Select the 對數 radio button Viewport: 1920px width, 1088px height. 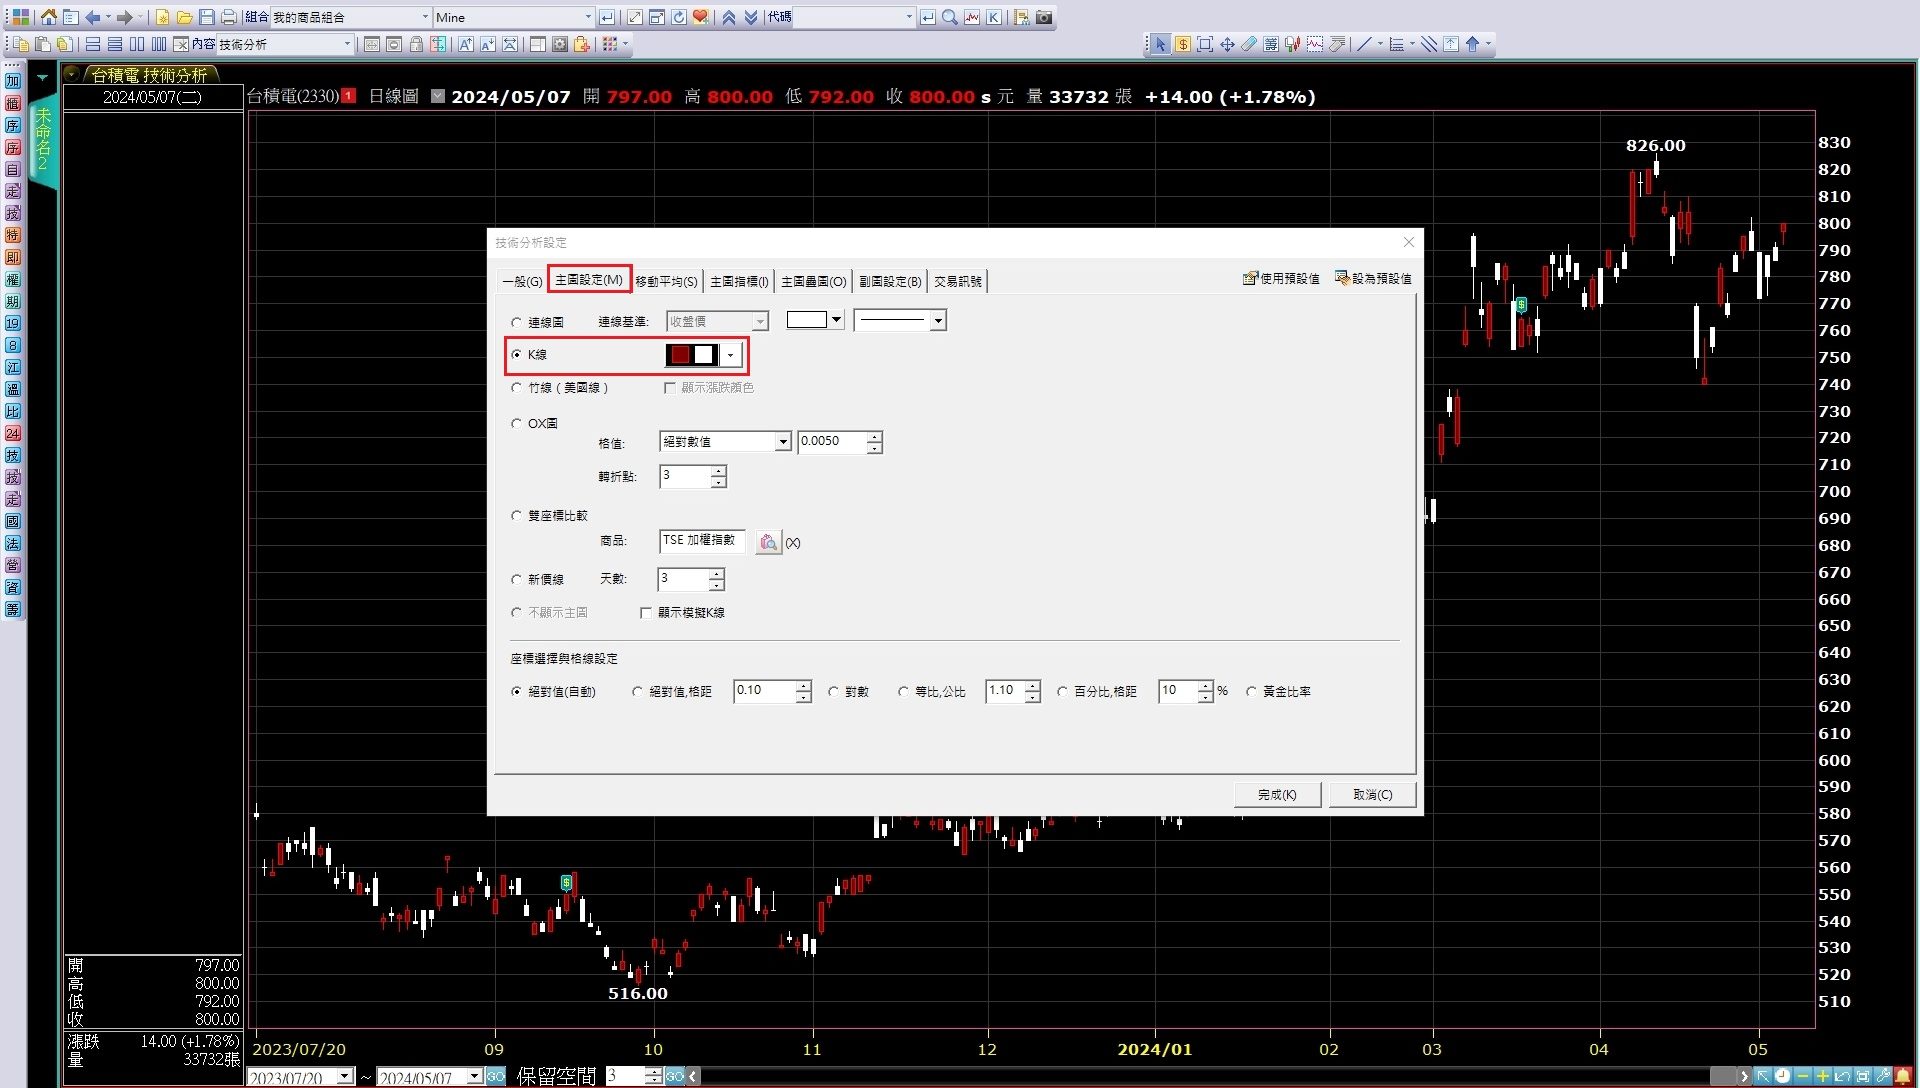coord(834,692)
